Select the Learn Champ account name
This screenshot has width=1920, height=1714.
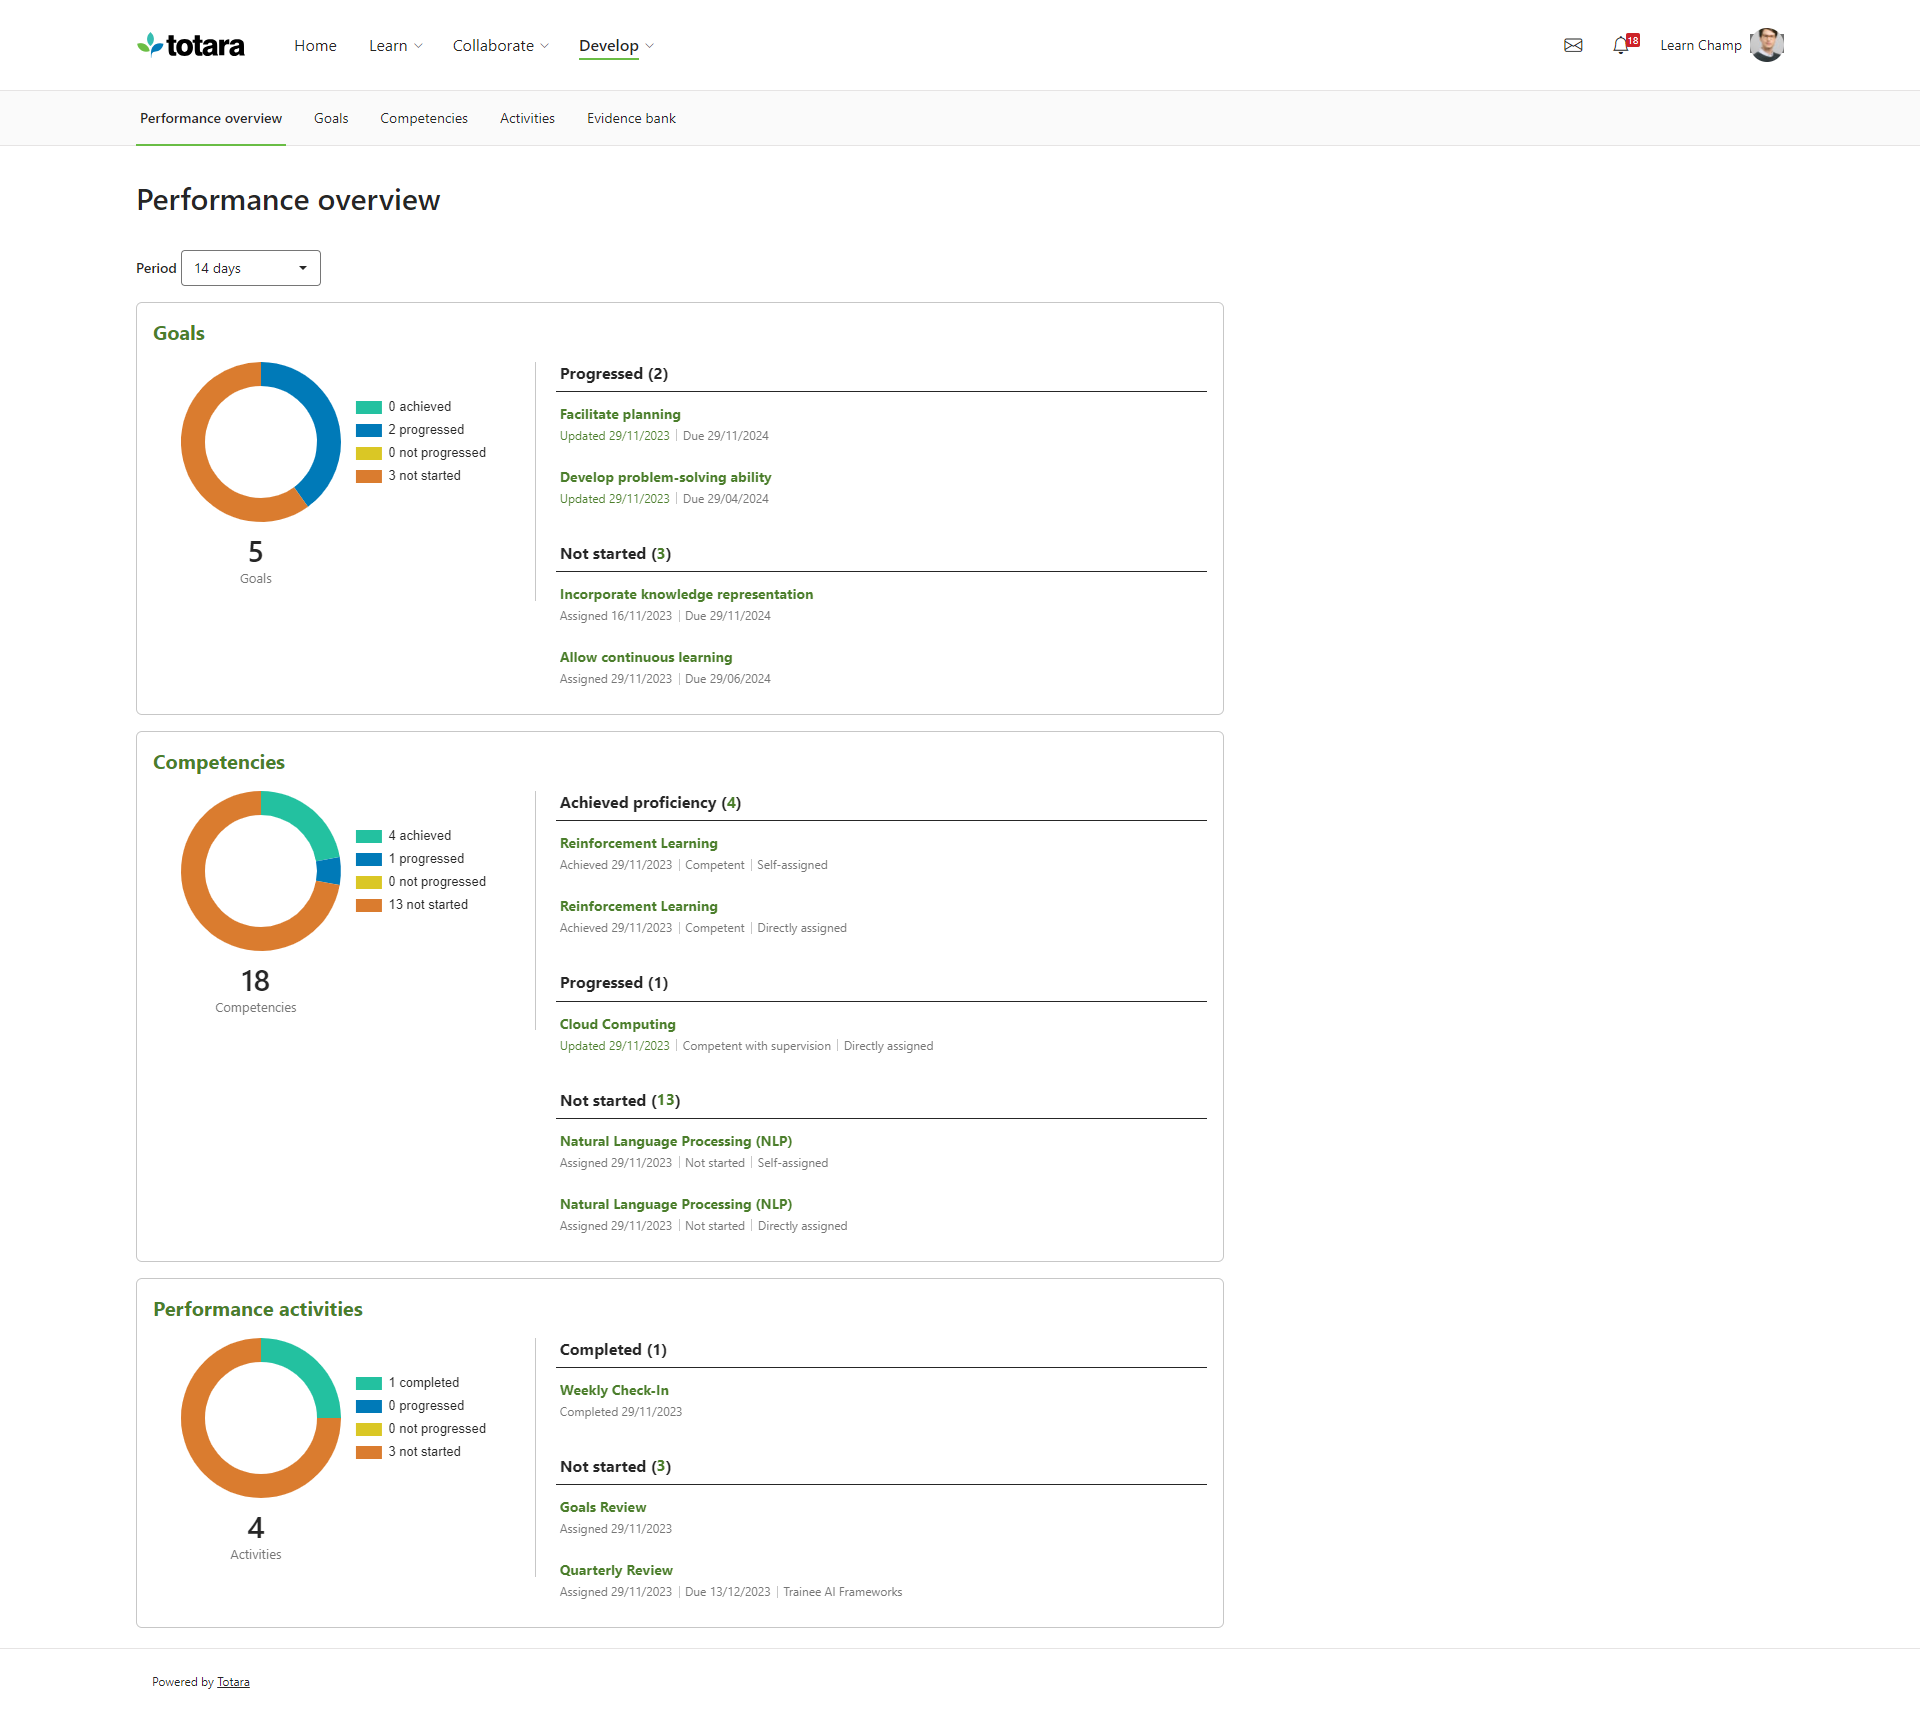click(1700, 45)
